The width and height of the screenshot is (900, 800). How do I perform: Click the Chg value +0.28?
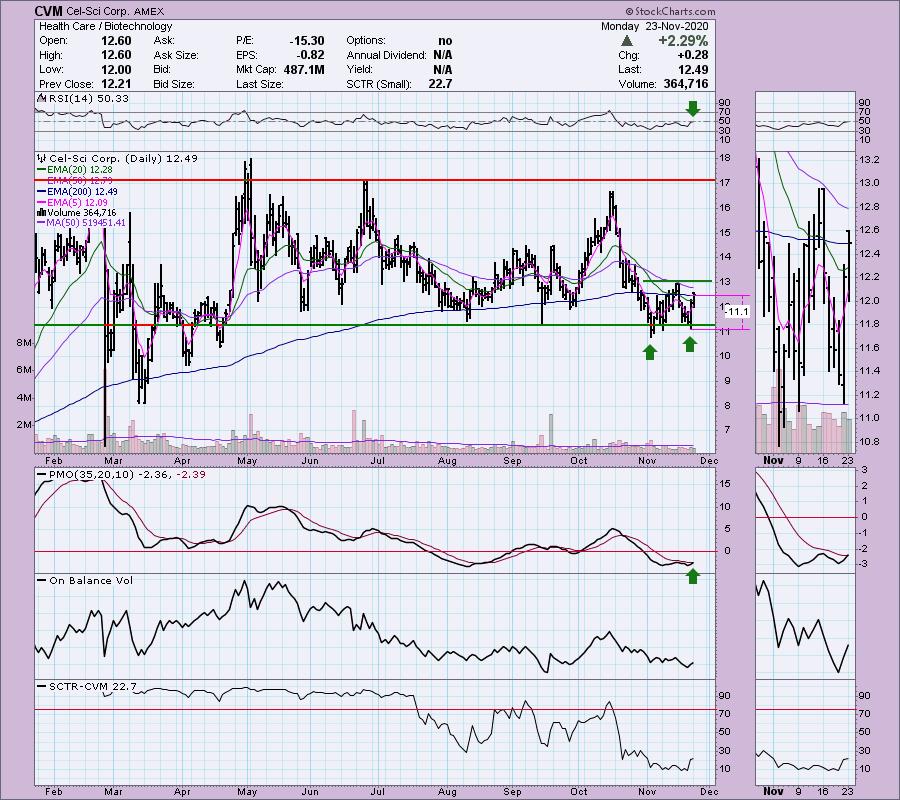[692, 55]
